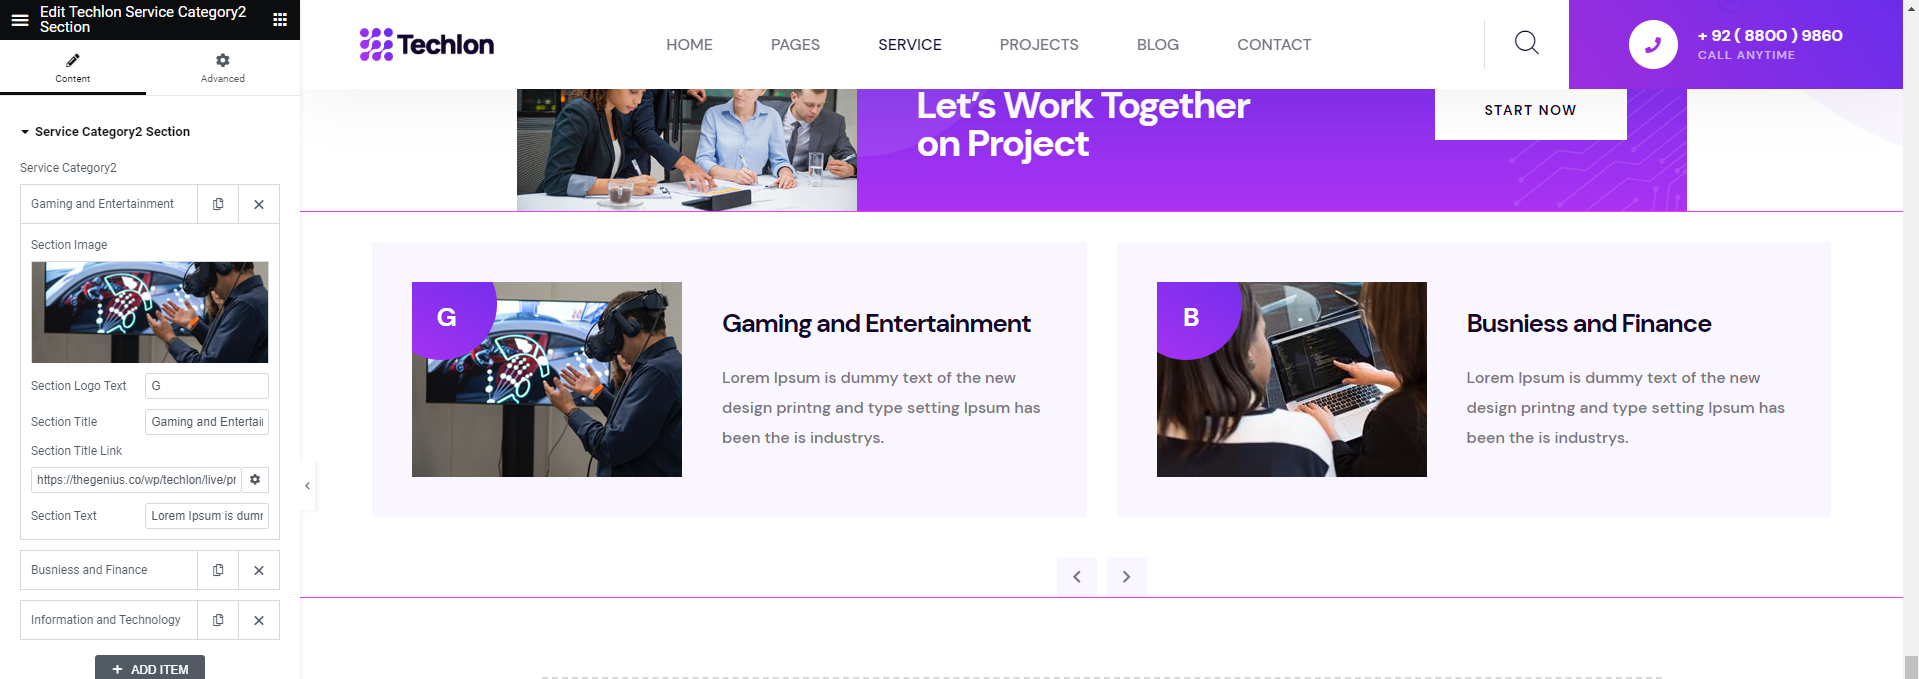Open the Elementor hamburger menu
Image resolution: width=1919 pixels, height=679 pixels.
20,19
